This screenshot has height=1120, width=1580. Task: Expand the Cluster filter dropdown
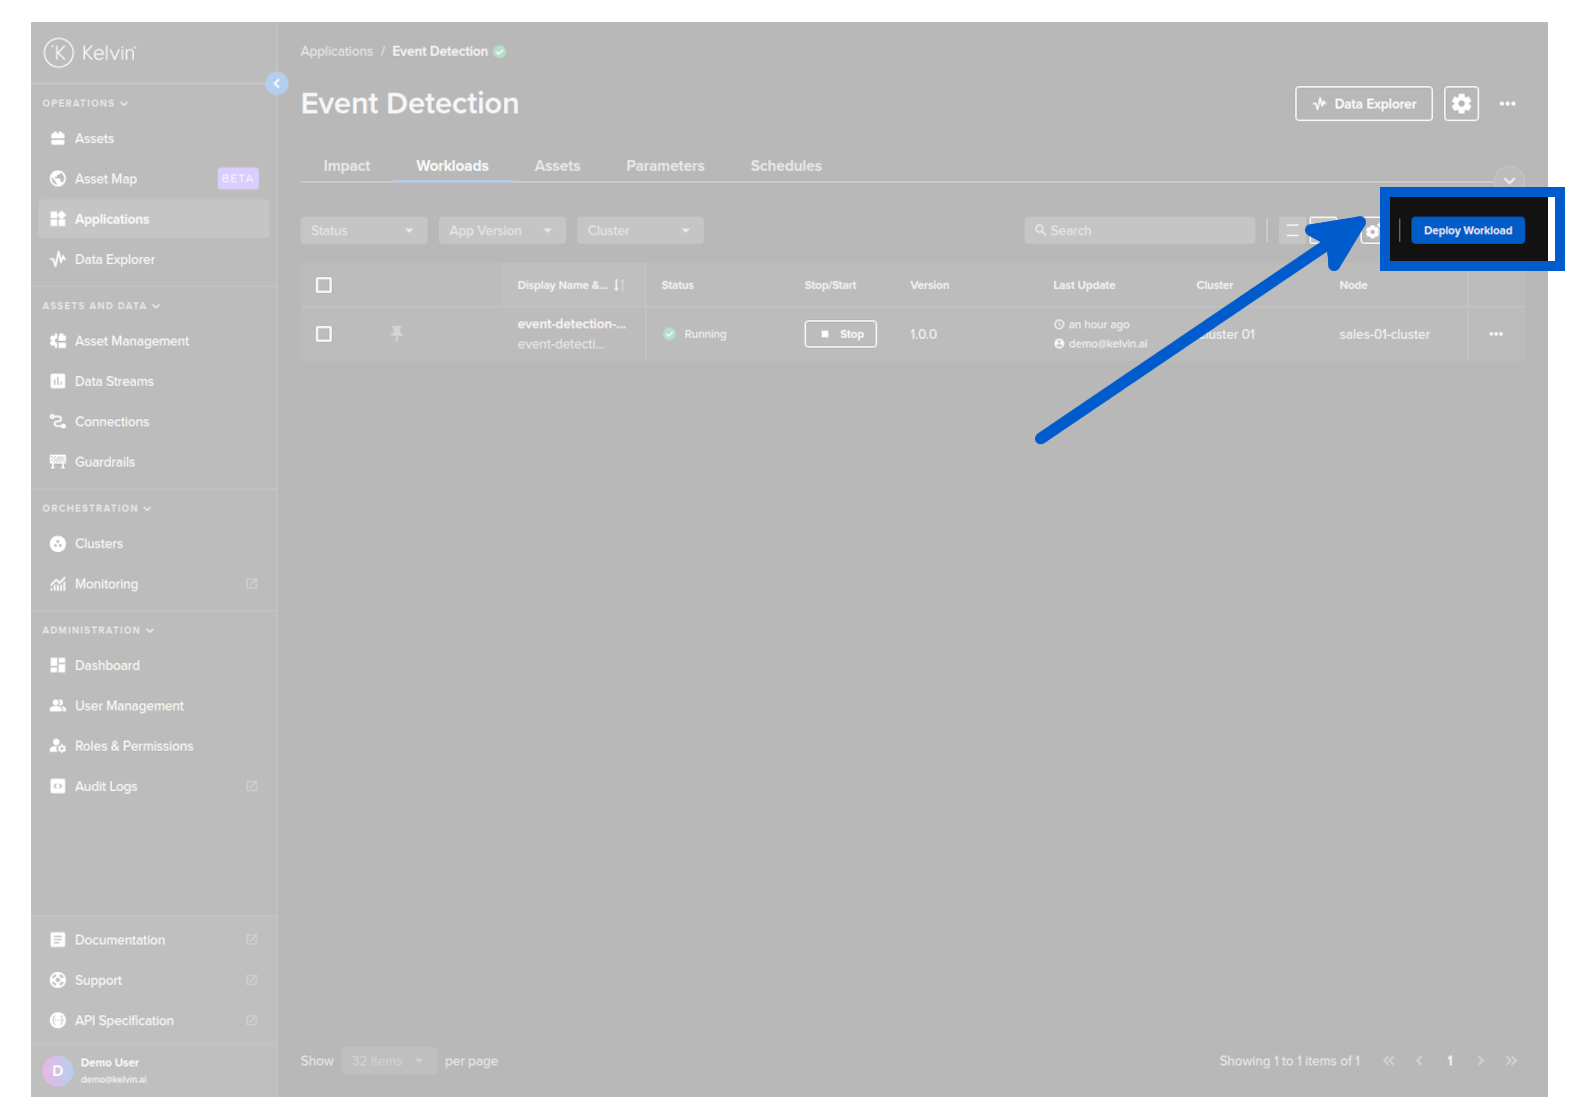click(639, 231)
